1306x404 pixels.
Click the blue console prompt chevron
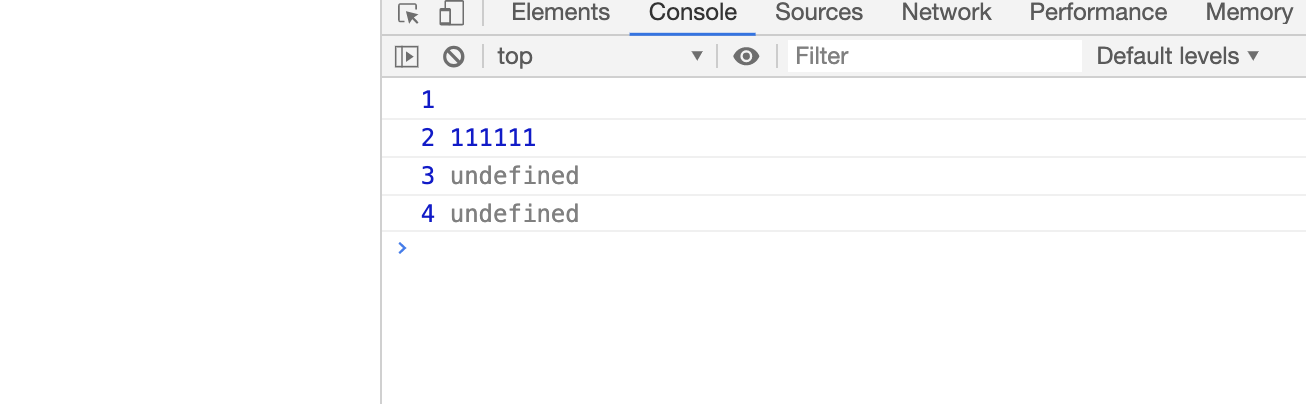(x=402, y=248)
